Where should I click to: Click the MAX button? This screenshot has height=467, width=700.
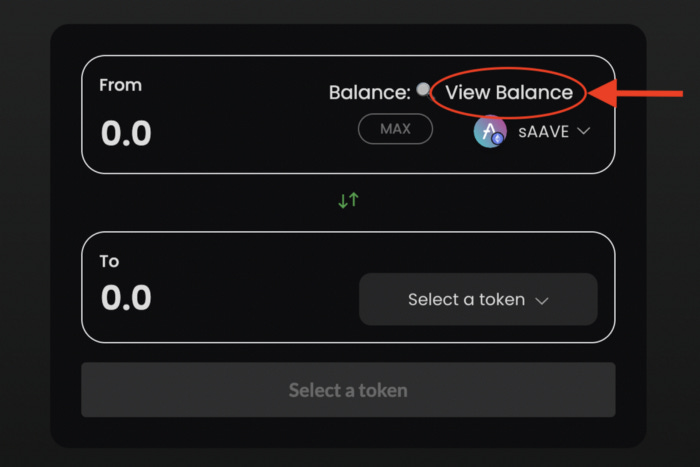tap(395, 129)
